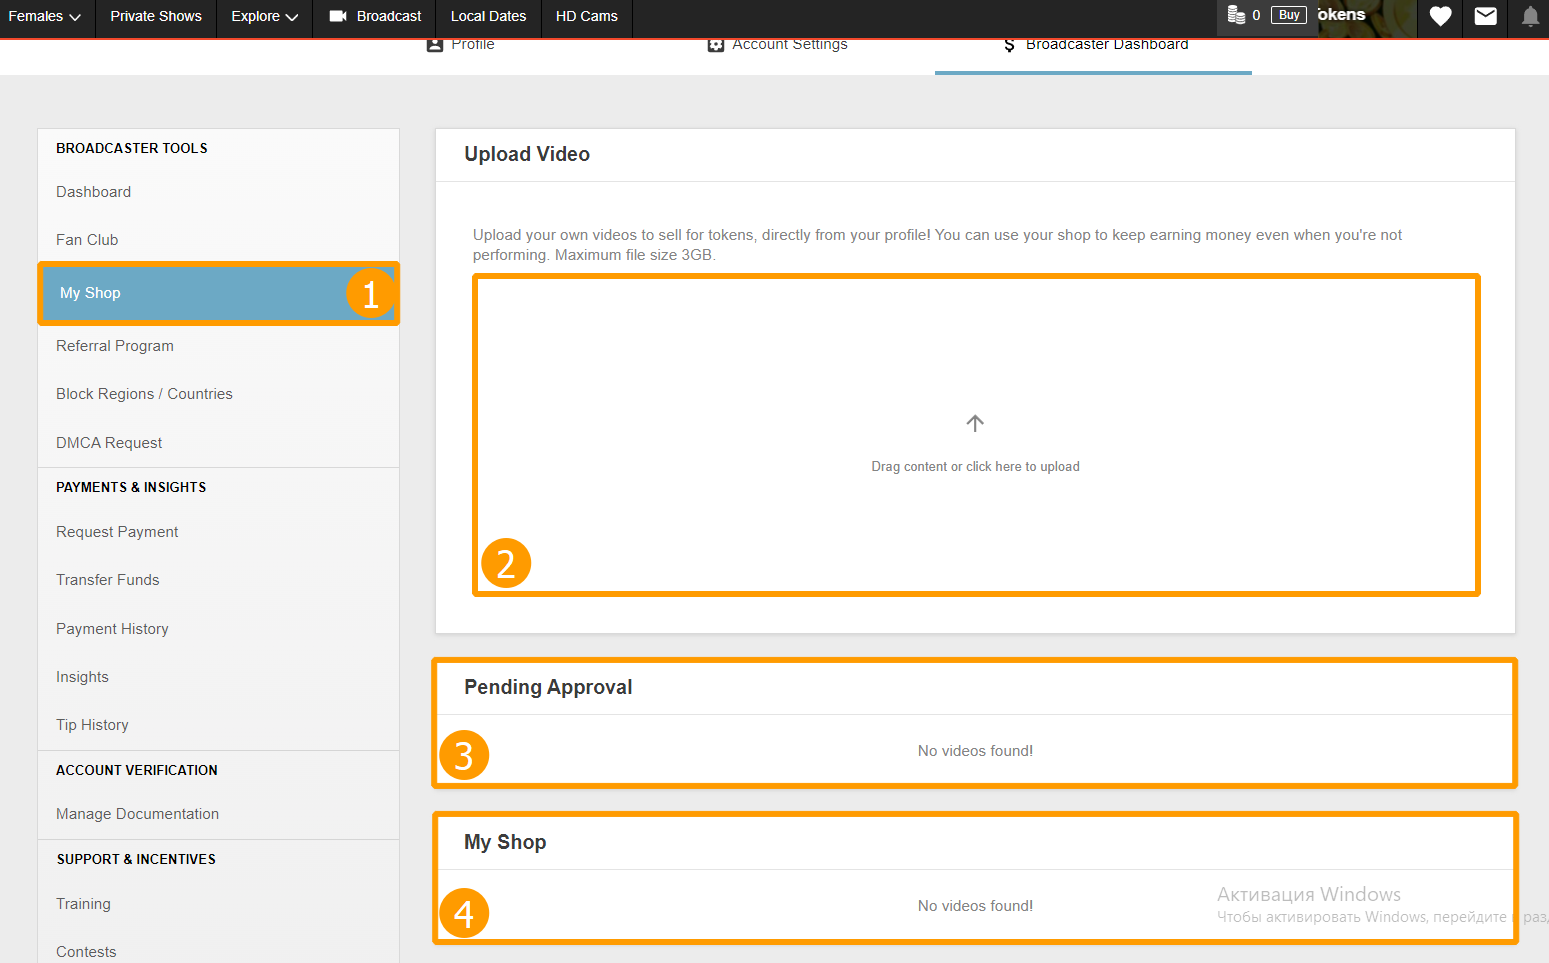Open the Profile tab
The image size is (1549, 963).
461,45
